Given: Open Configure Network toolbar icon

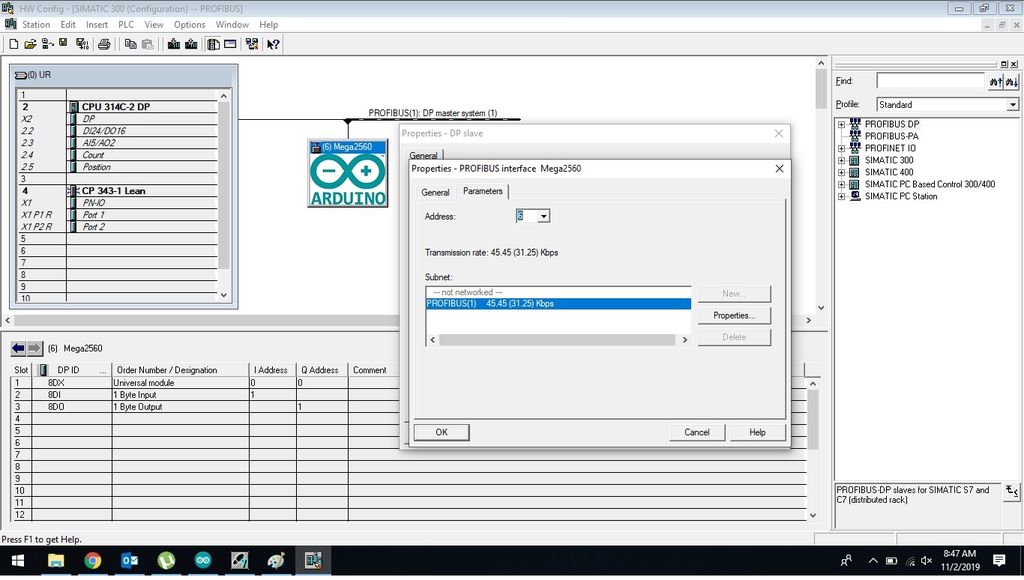Looking at the screenshot, I should 252,44.
